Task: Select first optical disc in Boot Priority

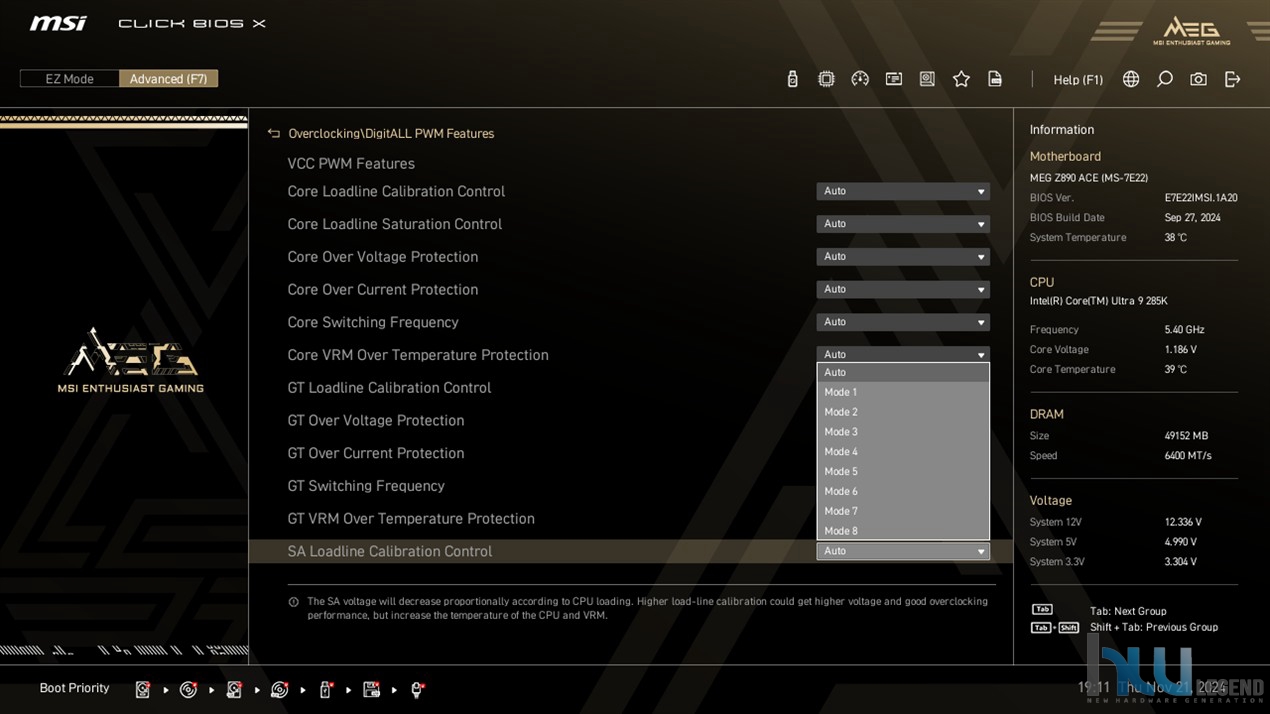Action: click(x=188, y=689)
